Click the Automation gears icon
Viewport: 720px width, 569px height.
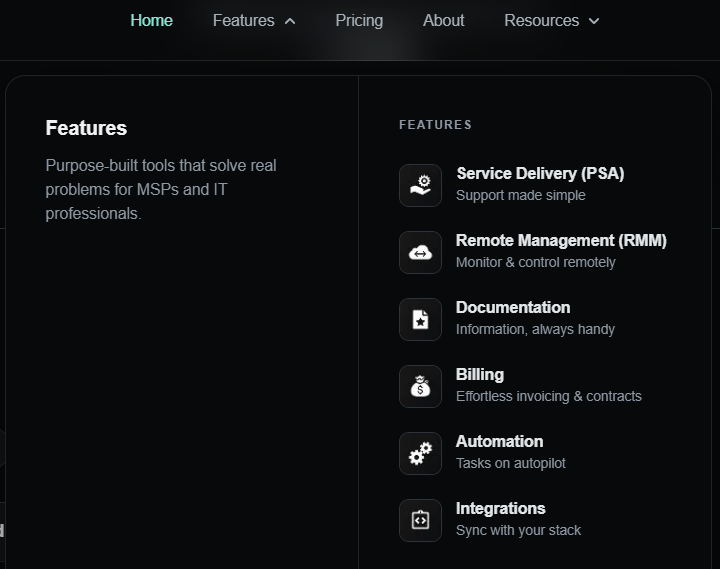click(x=420, y=453)
